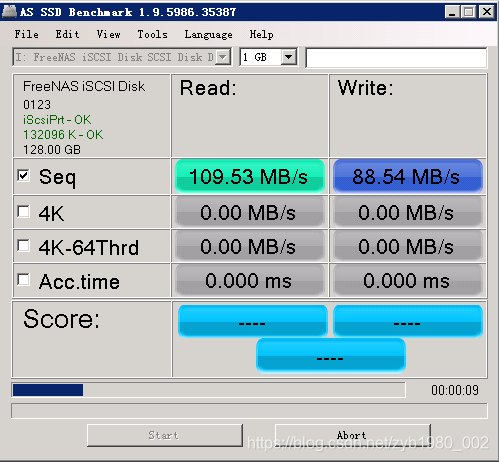
Task: Click the blue benchmark progress bar
Action: tap(209, 390)
